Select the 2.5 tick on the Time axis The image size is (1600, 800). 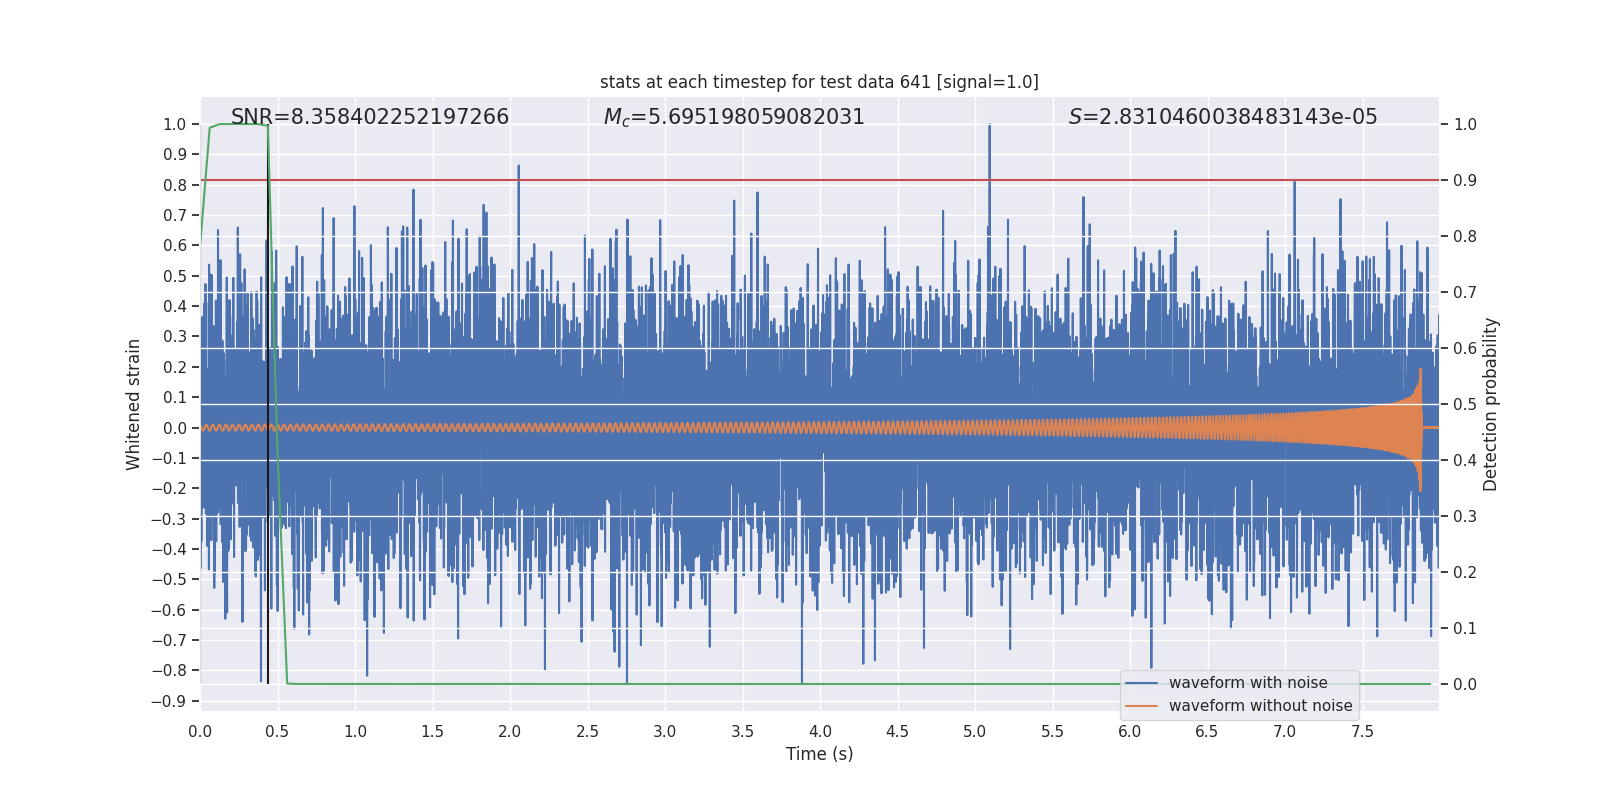588,731
